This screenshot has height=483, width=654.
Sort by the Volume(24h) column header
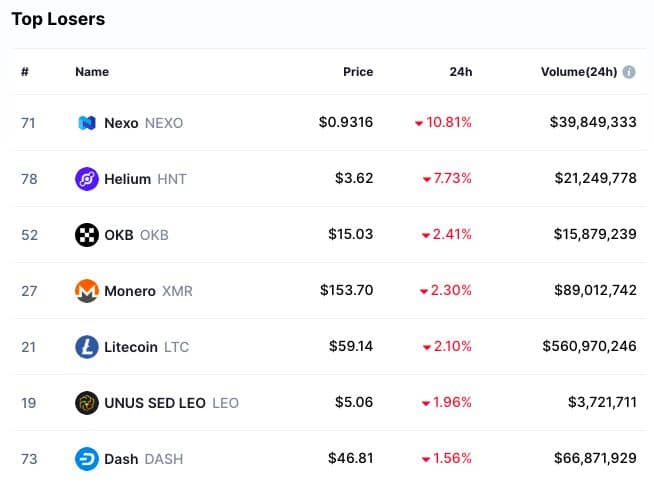pos(579,72)
